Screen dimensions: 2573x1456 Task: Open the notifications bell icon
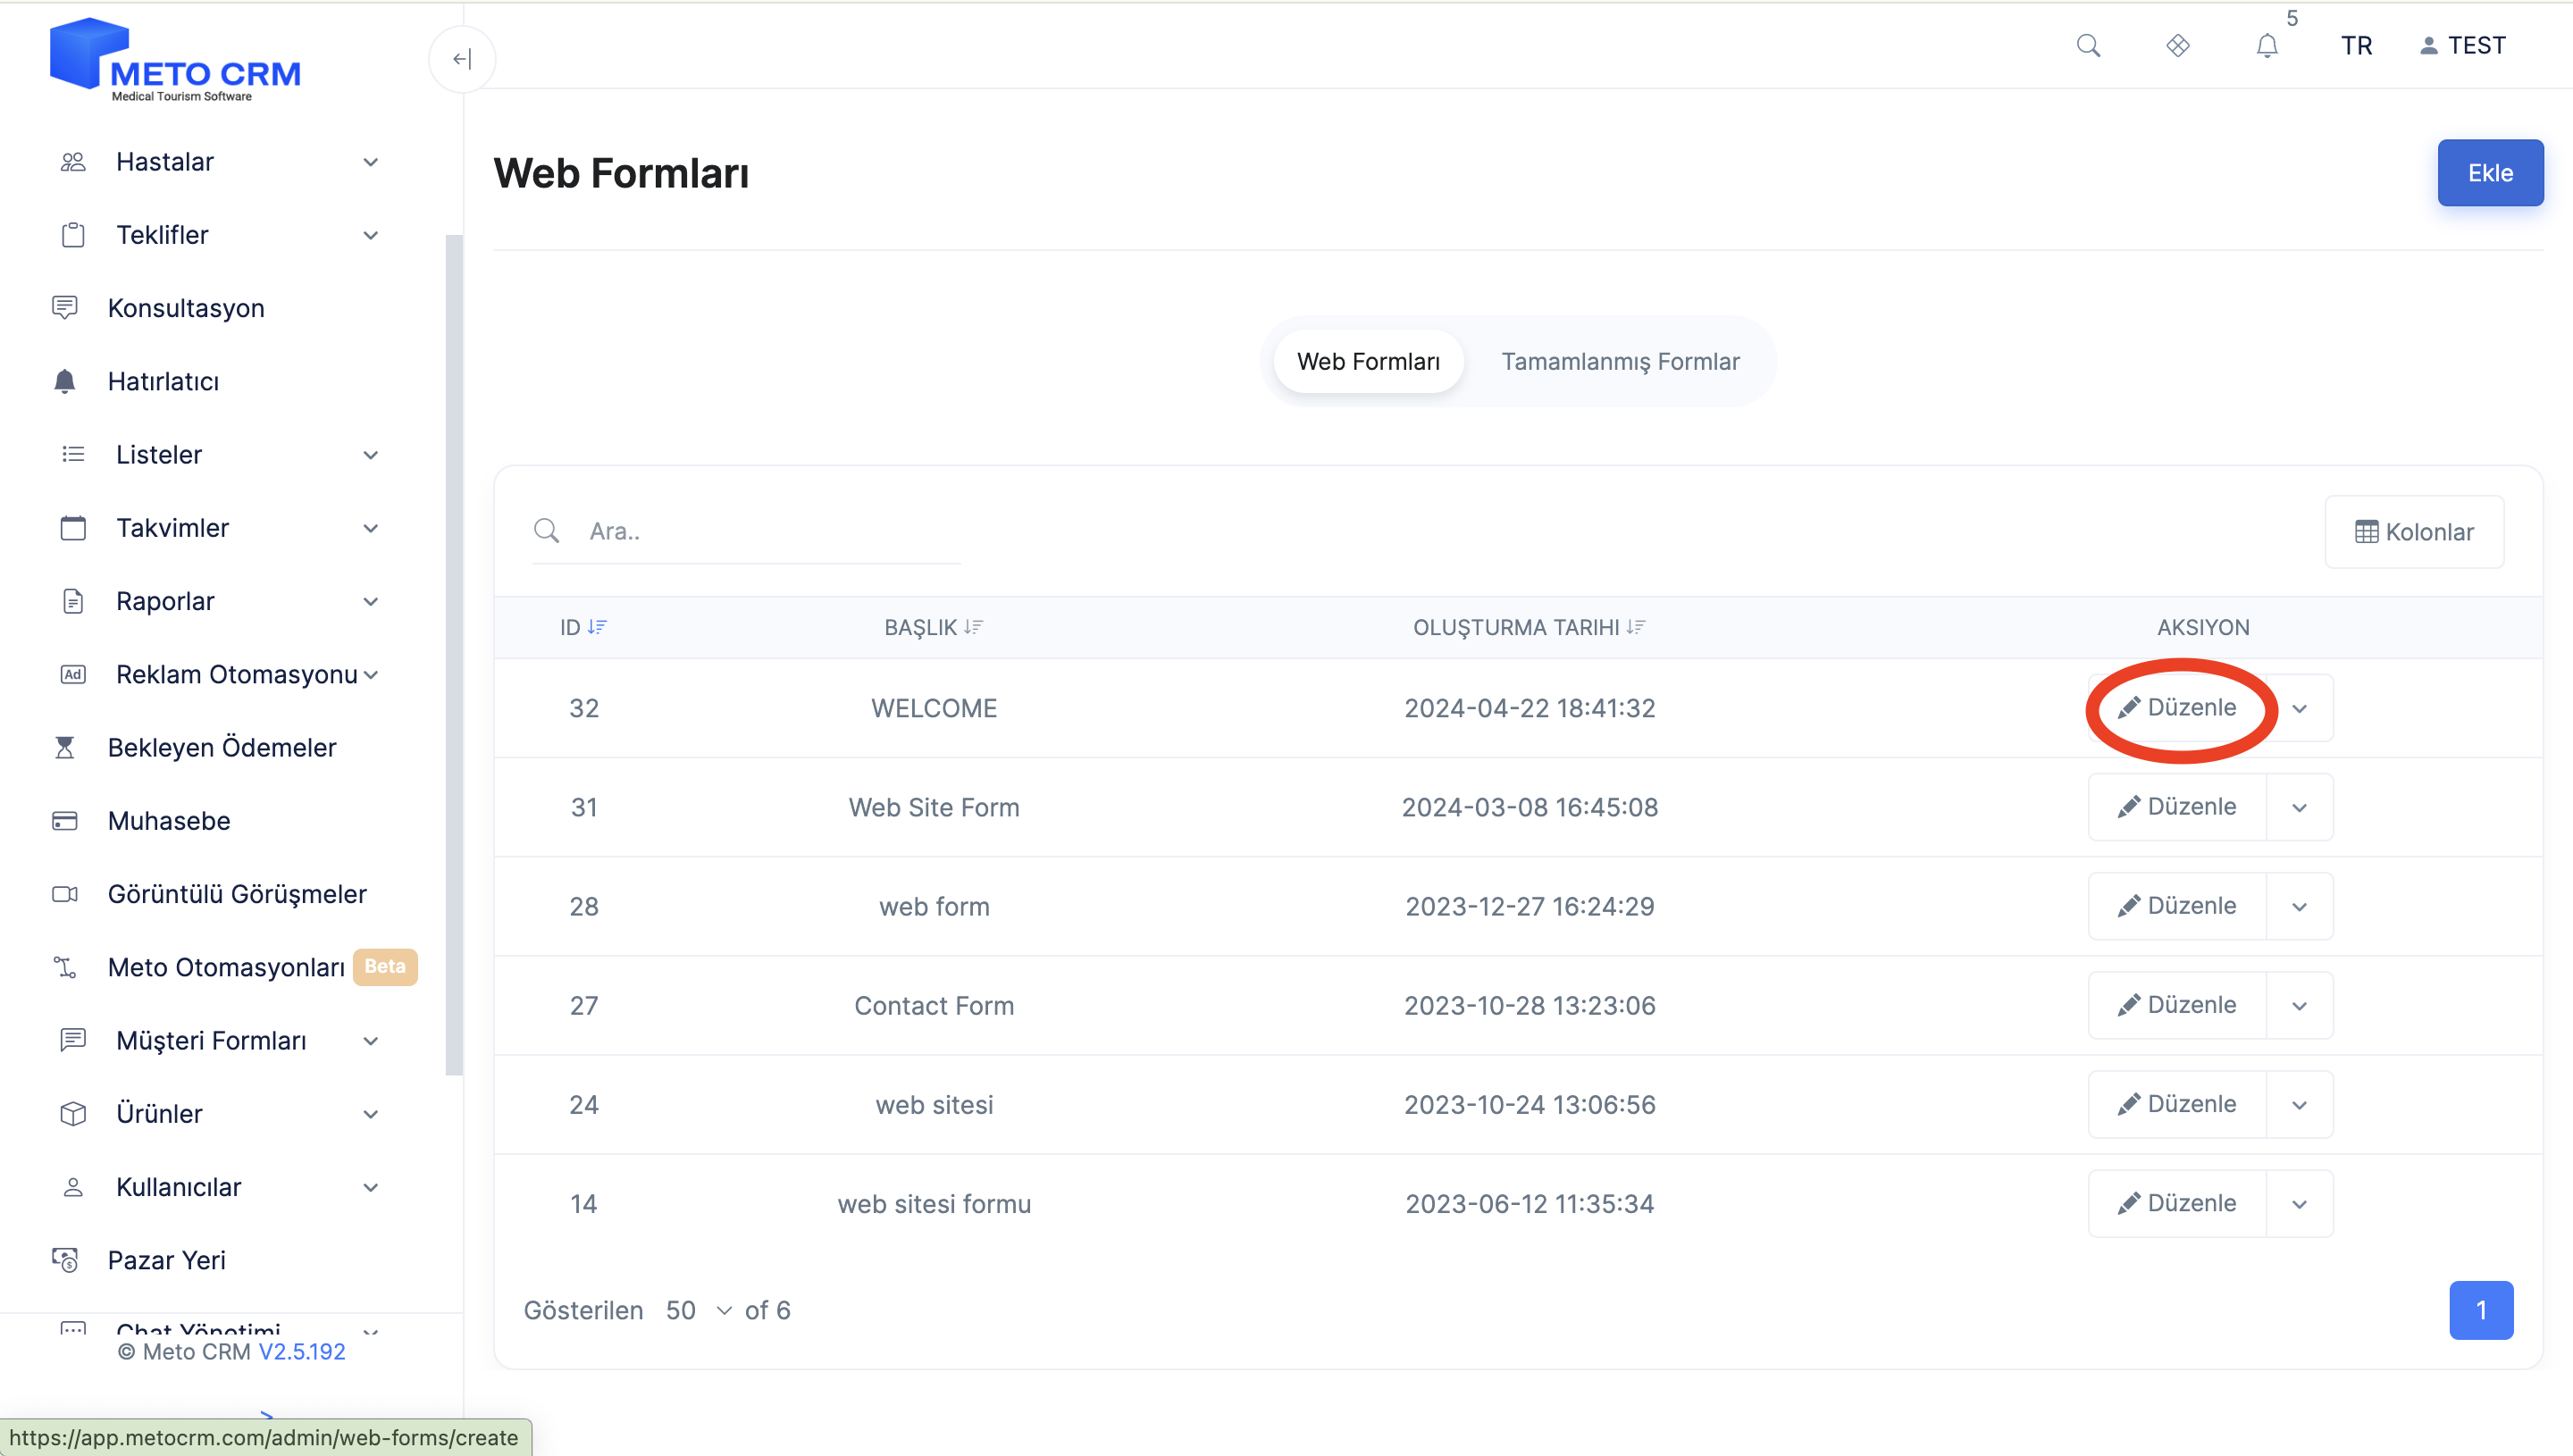pyautogui.click(x=2267, y=46)
